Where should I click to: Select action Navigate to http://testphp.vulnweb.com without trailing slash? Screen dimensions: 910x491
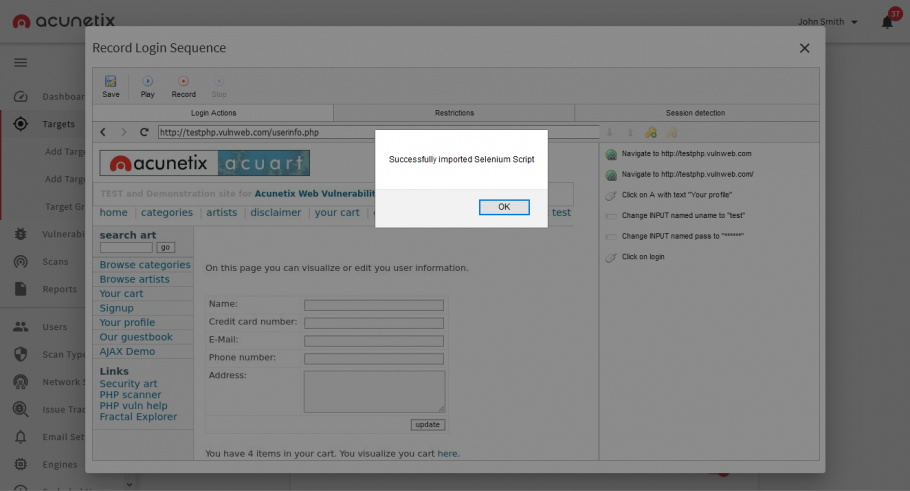coord(686,154)
